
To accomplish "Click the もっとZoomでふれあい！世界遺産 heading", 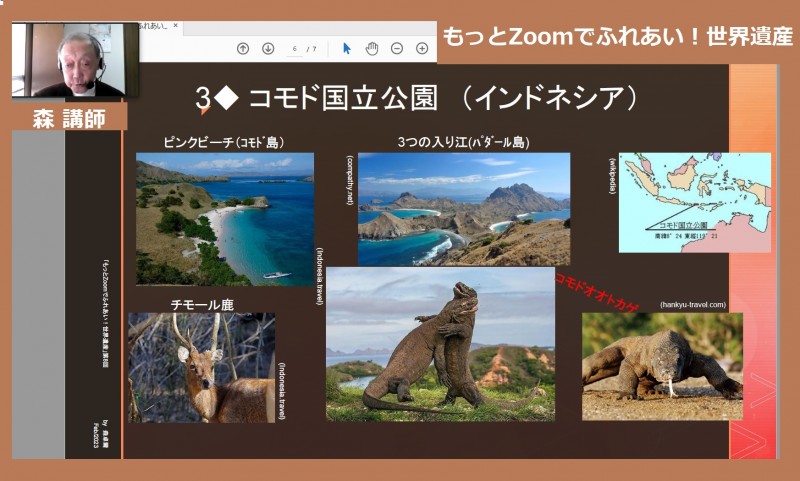I will pyautogui.click(x=618, y=37).
